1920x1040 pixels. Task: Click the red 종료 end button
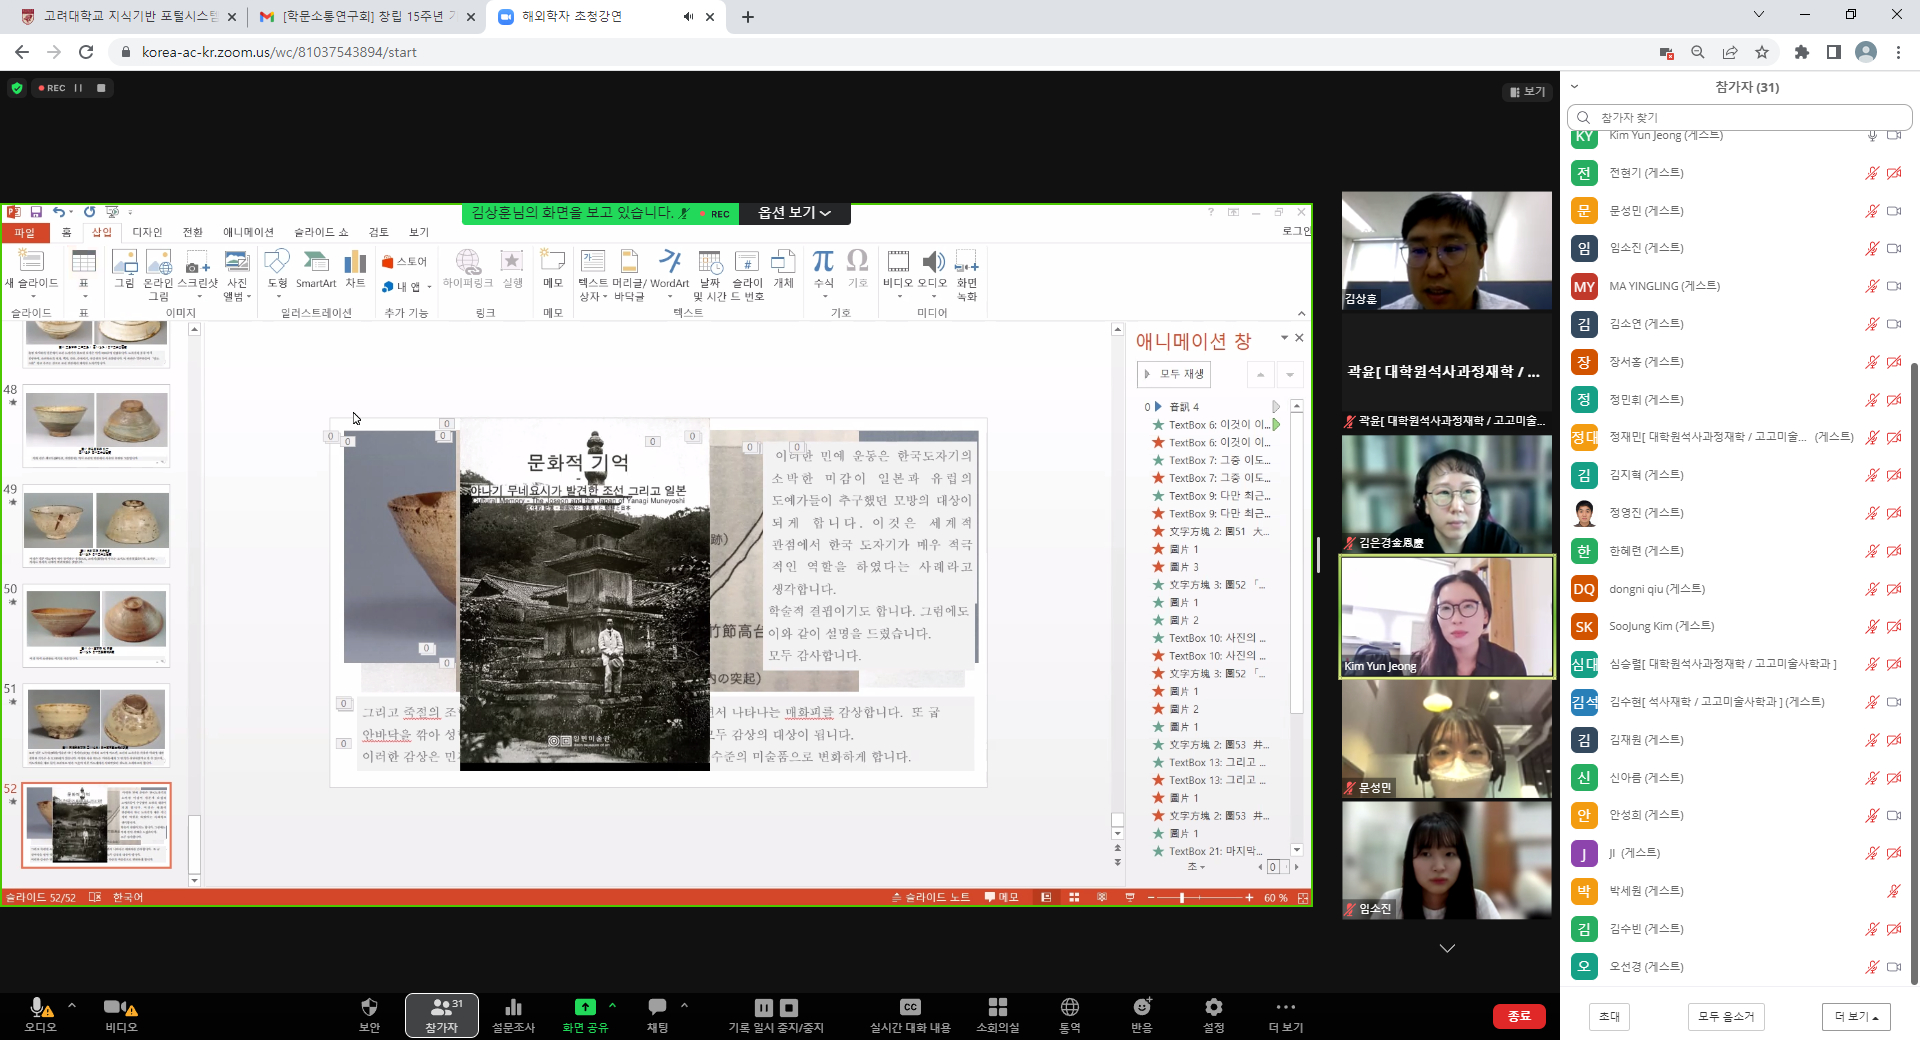(x=1519, y=1016)
